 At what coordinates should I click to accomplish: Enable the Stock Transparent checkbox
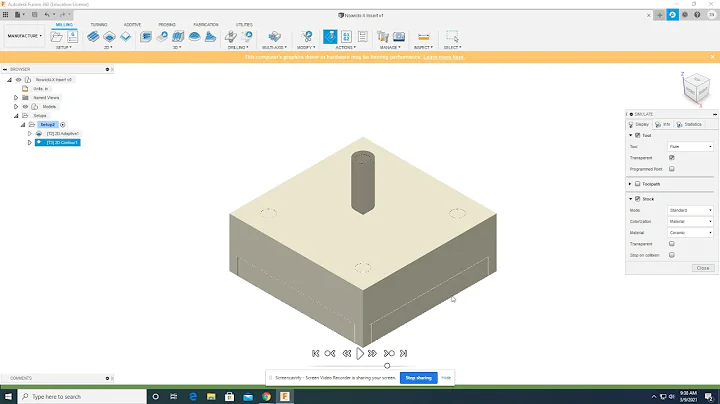[672, 244]
